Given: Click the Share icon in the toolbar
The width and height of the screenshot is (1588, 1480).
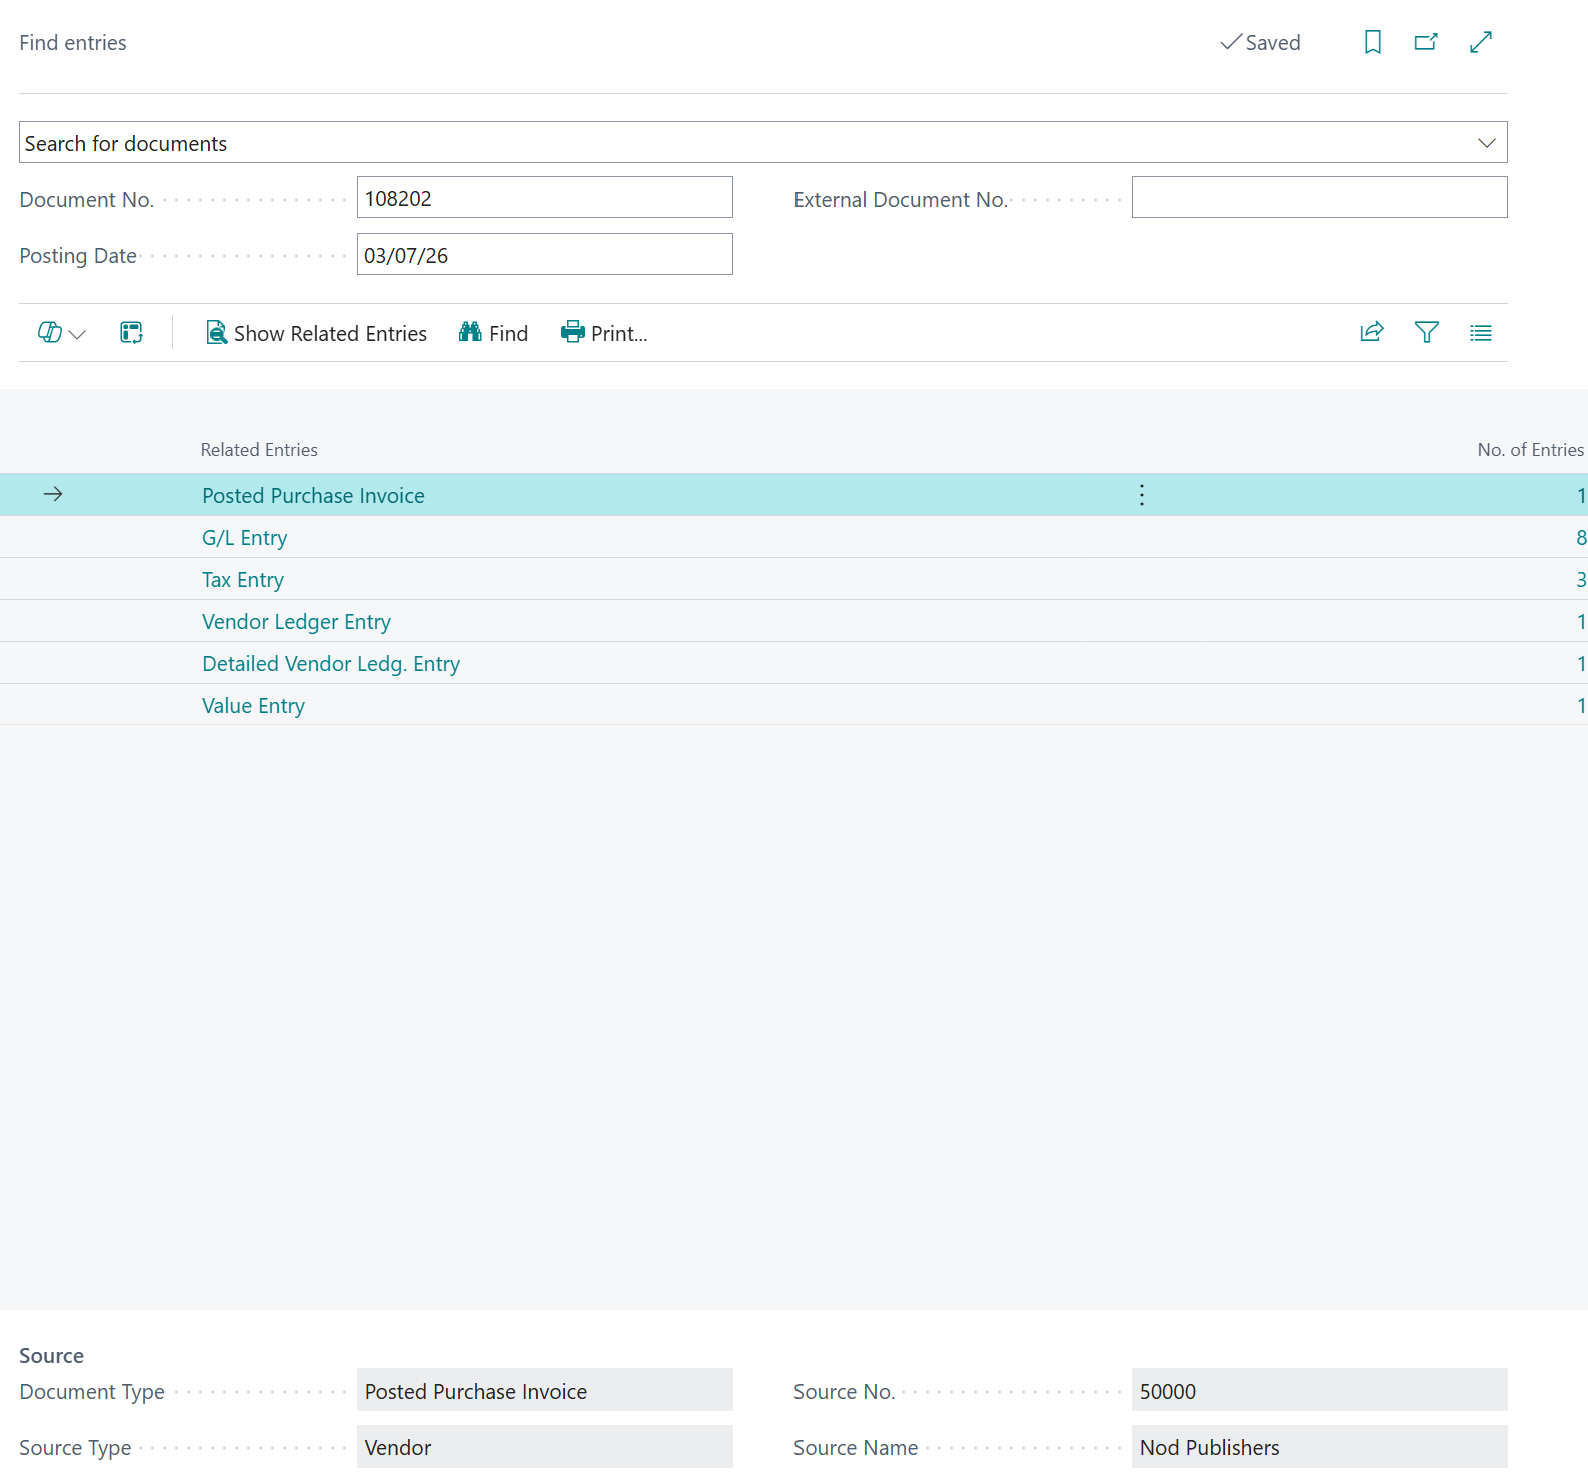Looking at the screenshot, I should (x=1372, y=332).
